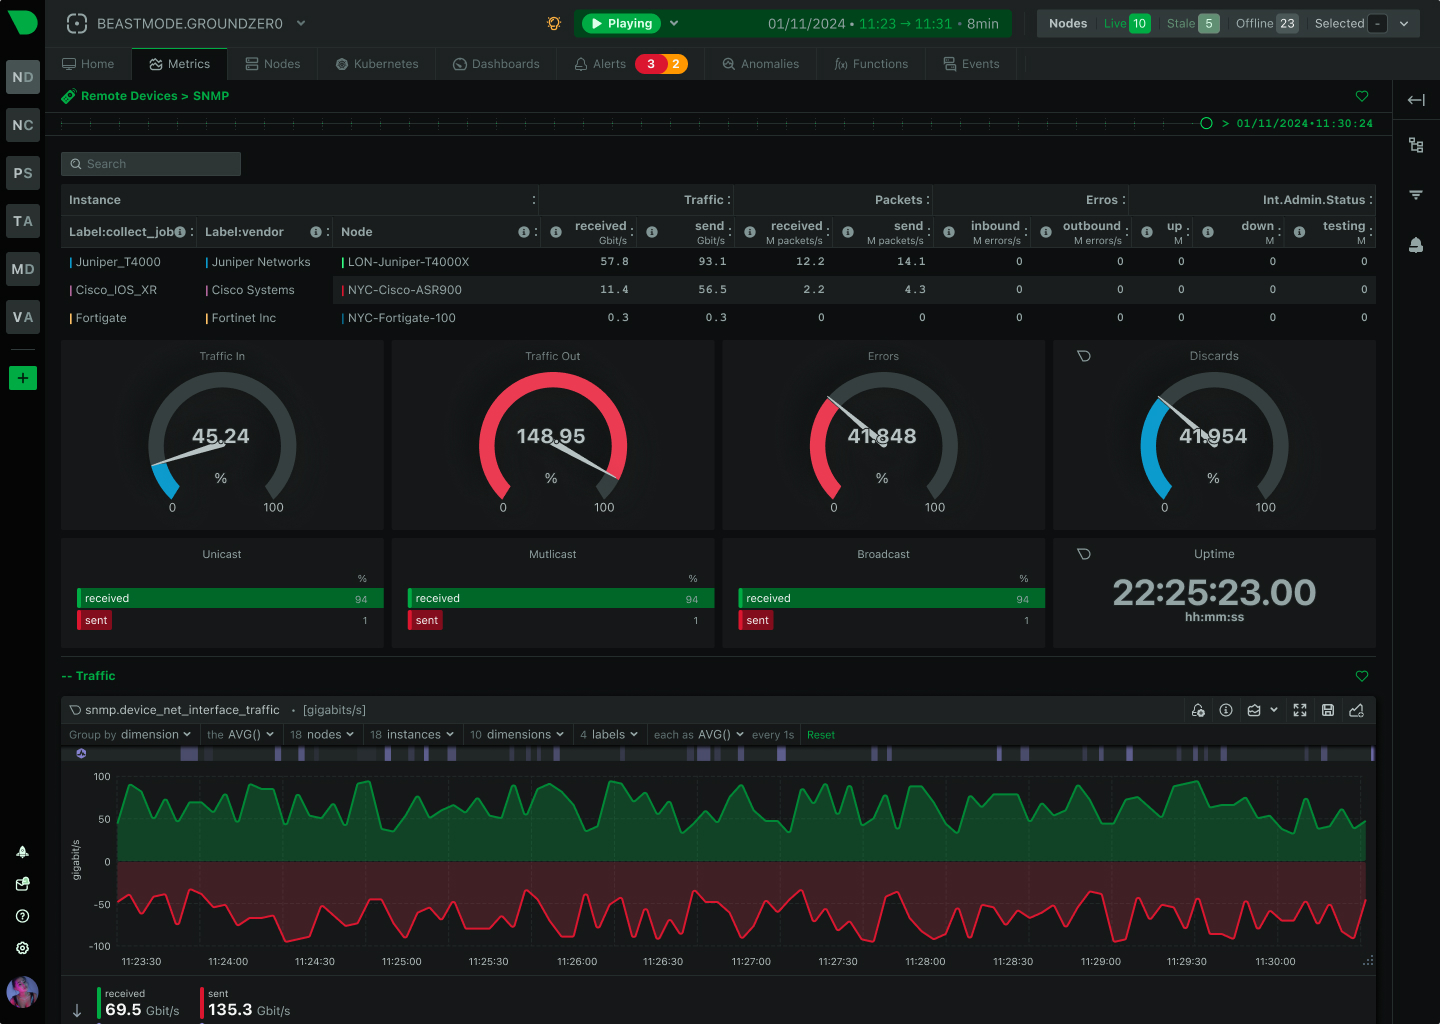
Task: Open the node hierarchy panel in right sidebar
Action: [x=1416, y=145]
